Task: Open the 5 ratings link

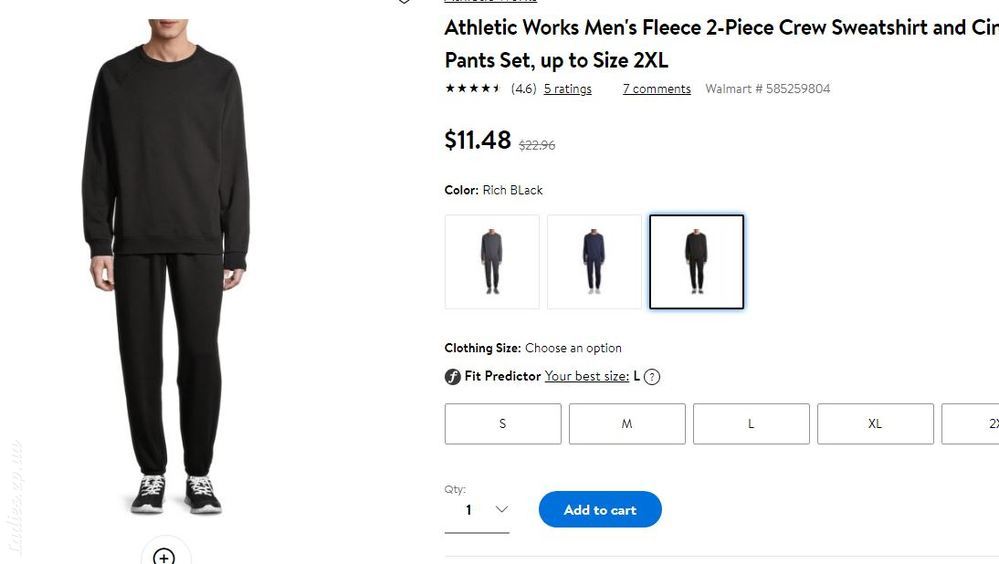Action: tap(568, 89)
